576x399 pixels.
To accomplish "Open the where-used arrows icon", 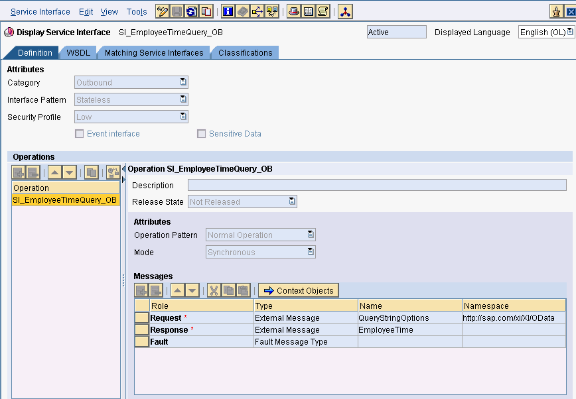I will point(257,11).
